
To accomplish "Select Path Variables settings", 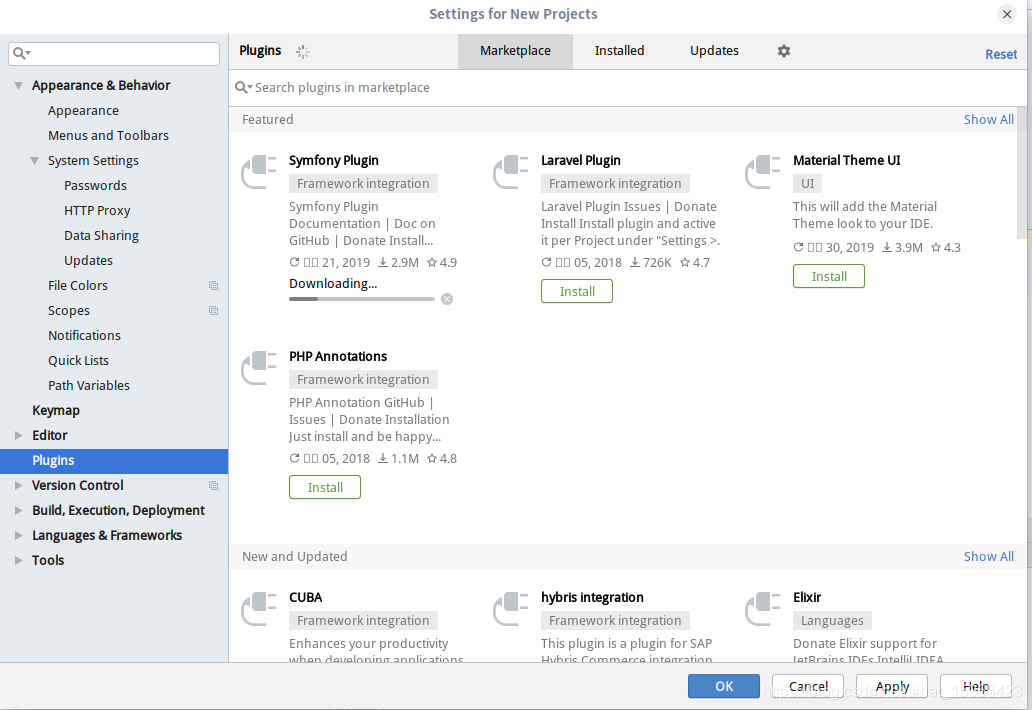I will [89, 386].
